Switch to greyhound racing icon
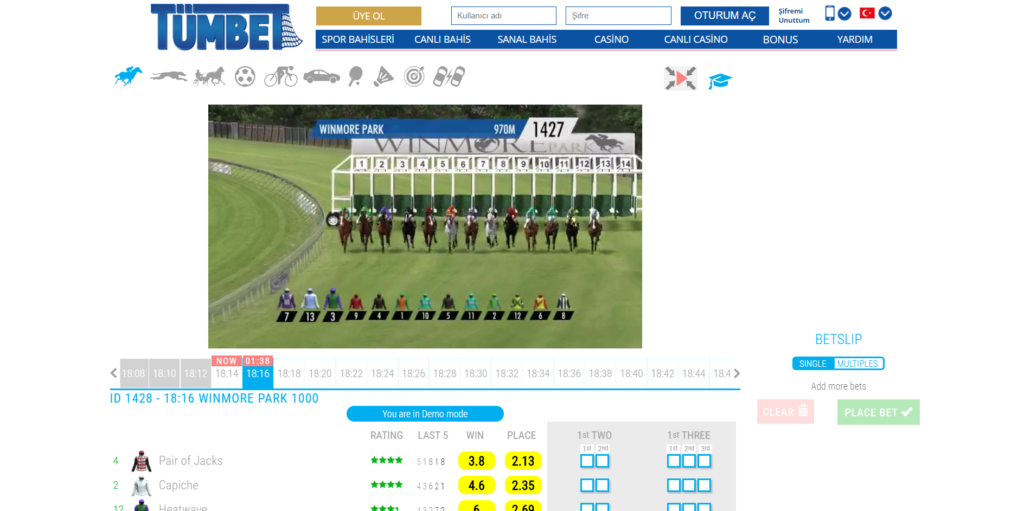Viewport: 1024px width, 511px height. pyautogui.click(x=168, y=76)
